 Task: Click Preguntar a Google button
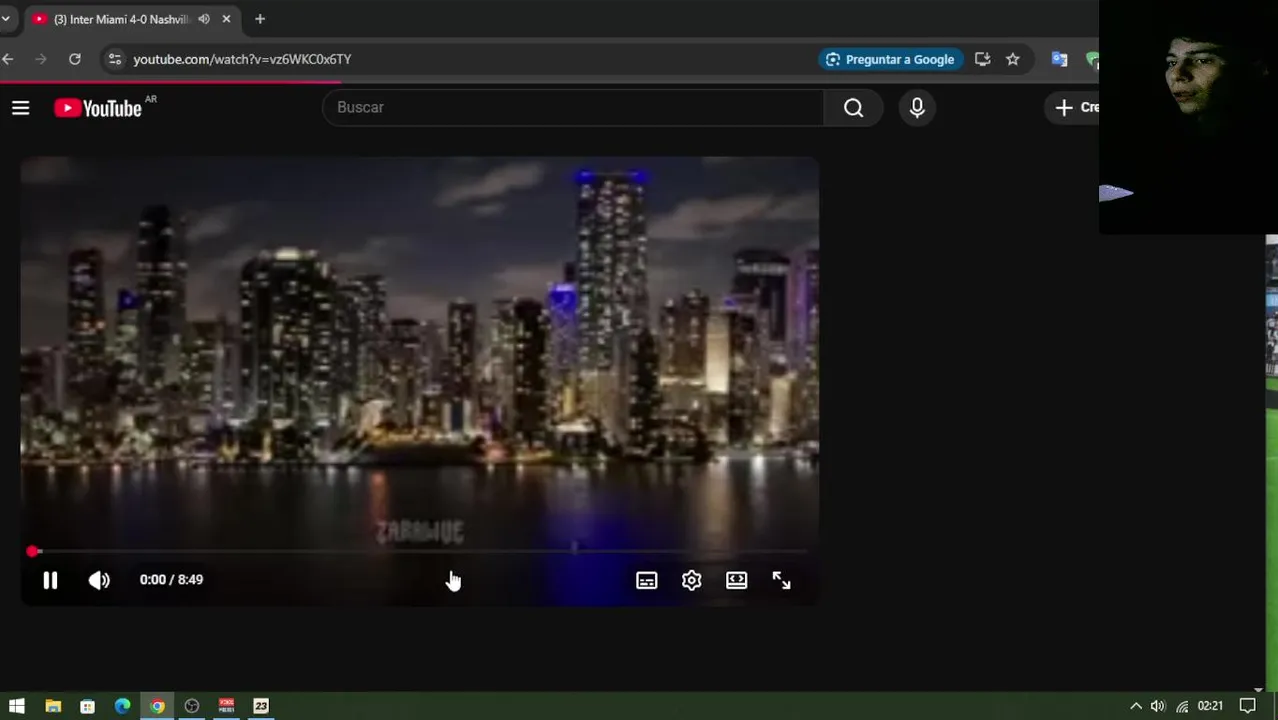coord(890,59)
